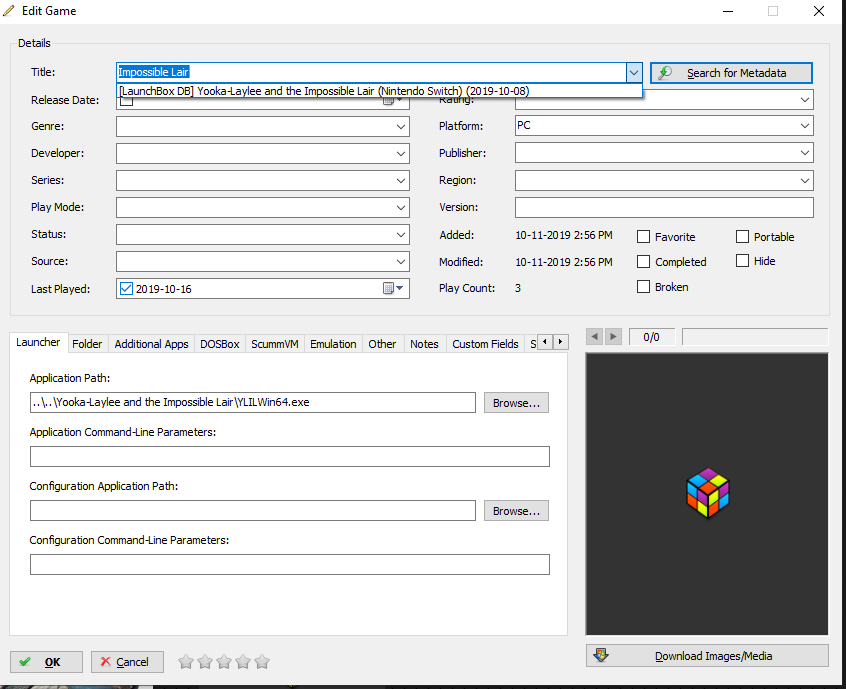Open the Notes tab
The image size is (846, 689).
tap(424, 344)
